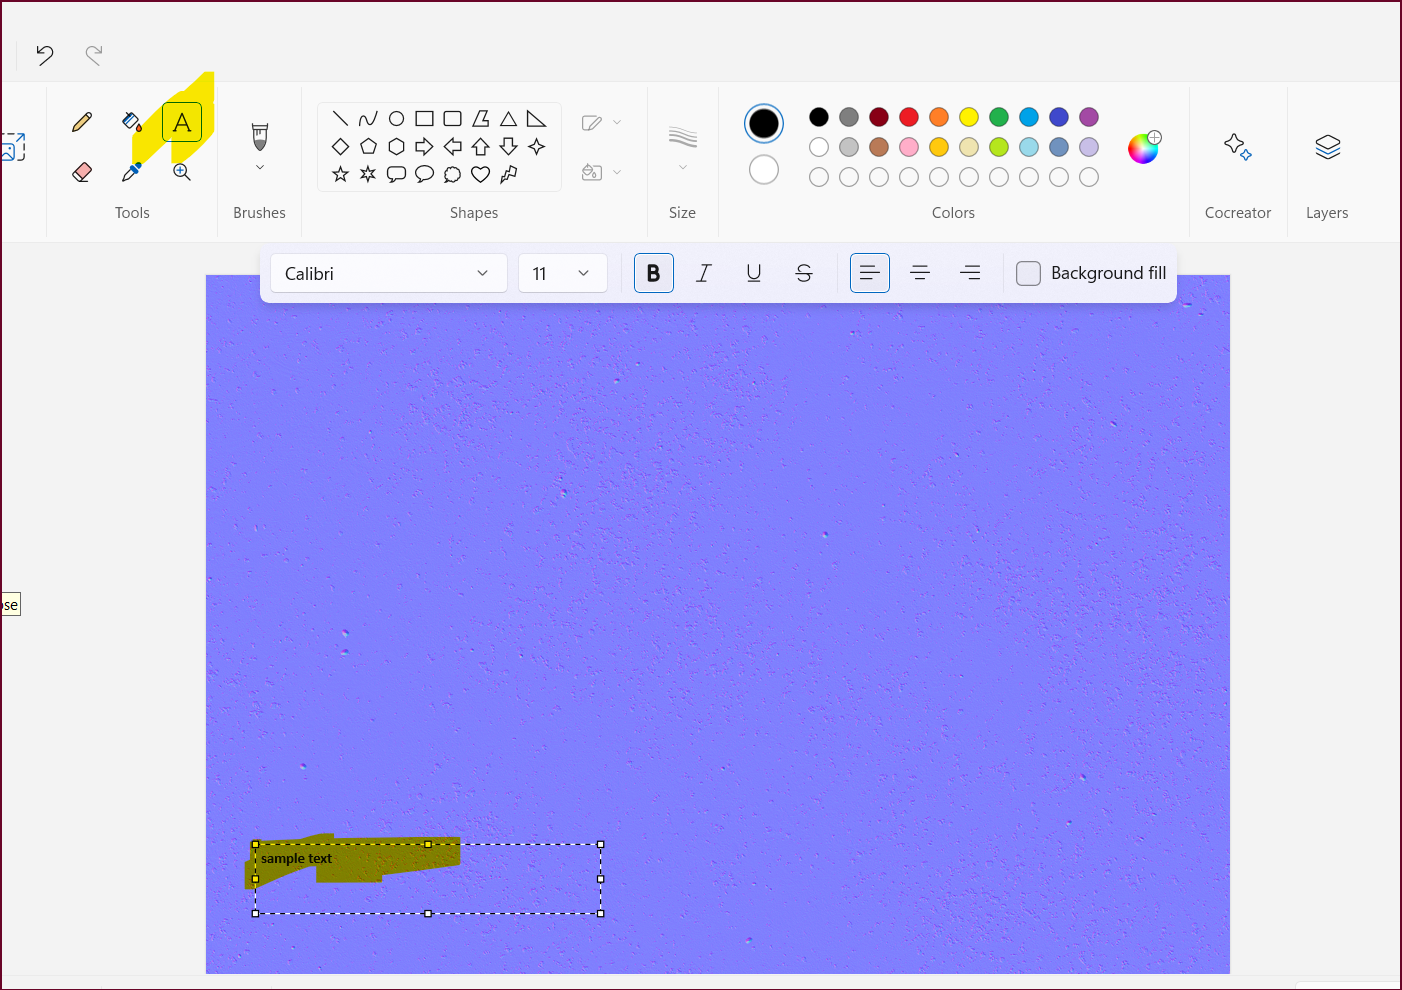Image resolution: width=1402 pixels, height=990 pixels.
Task: Select Color 2 white secondary swatch
Action: click(764, 170)
